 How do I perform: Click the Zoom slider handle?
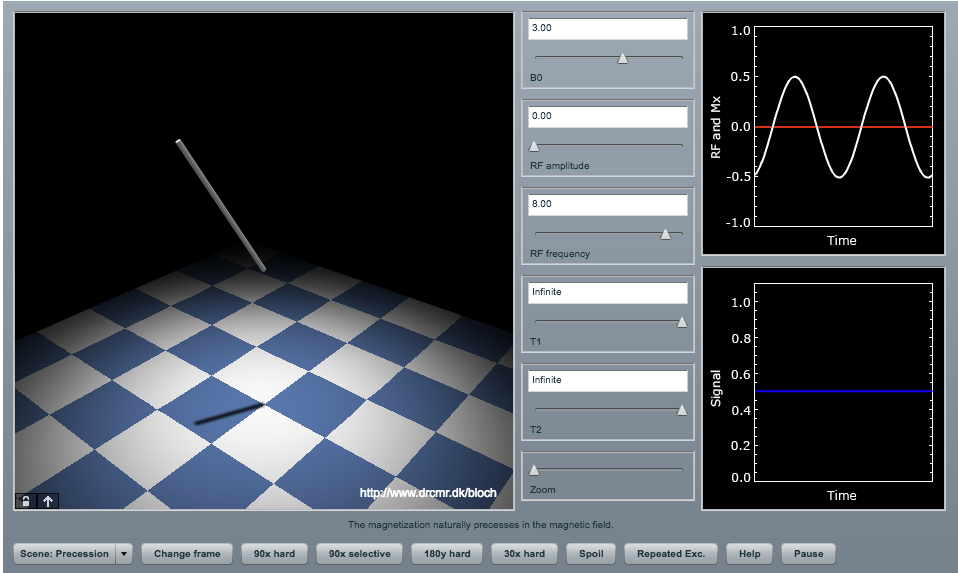click(x=534, y=470)
